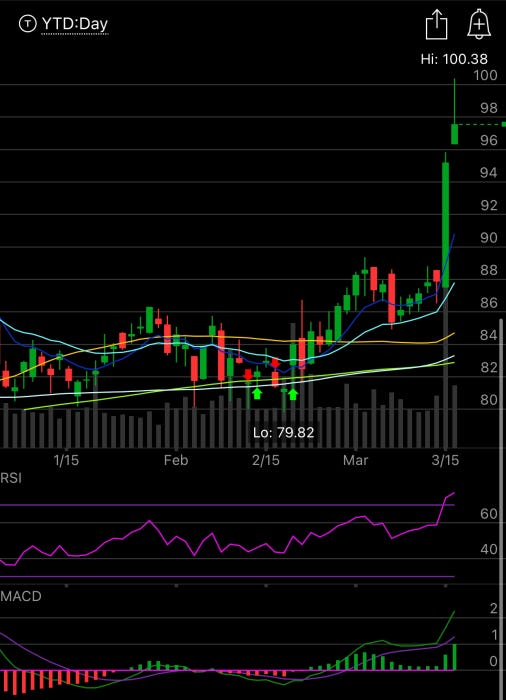Tap the tallest volume bar at 3/15
Viewport: 506px width, 700px height.
(445, 366)
